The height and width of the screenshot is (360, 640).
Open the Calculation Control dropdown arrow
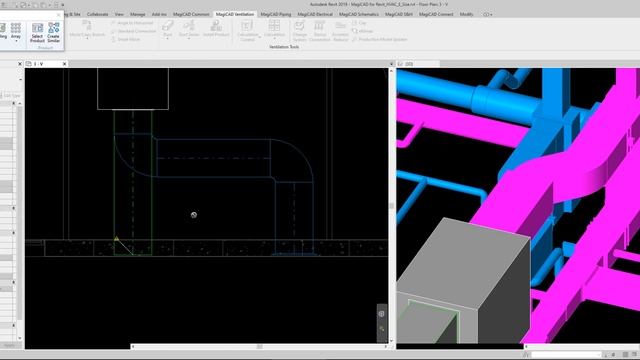coord(260,37)
